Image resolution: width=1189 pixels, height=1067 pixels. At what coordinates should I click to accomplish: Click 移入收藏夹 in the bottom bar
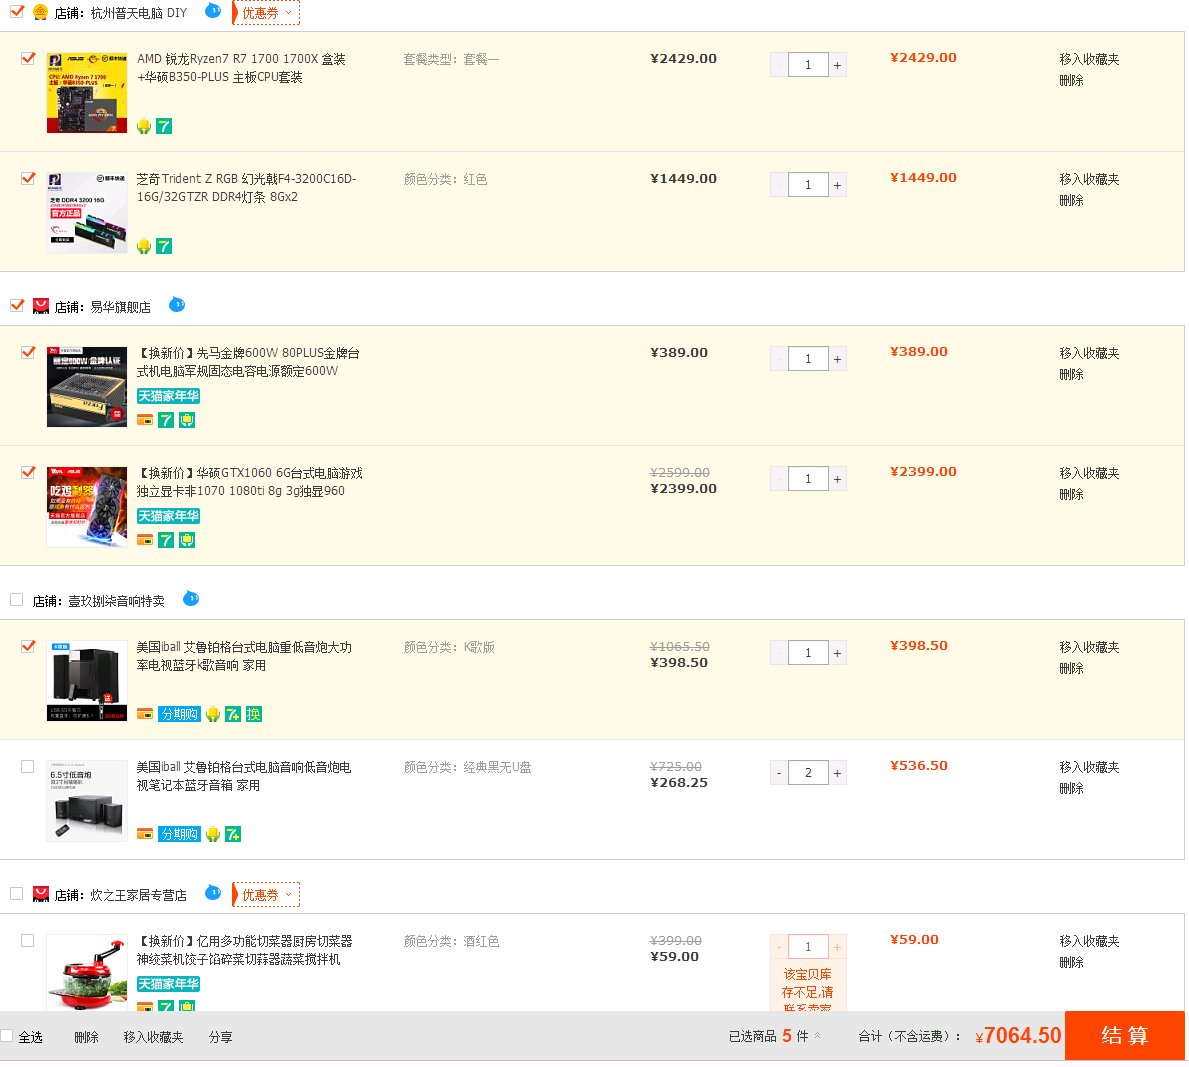pyautogui.click(x=153, y=1037)
